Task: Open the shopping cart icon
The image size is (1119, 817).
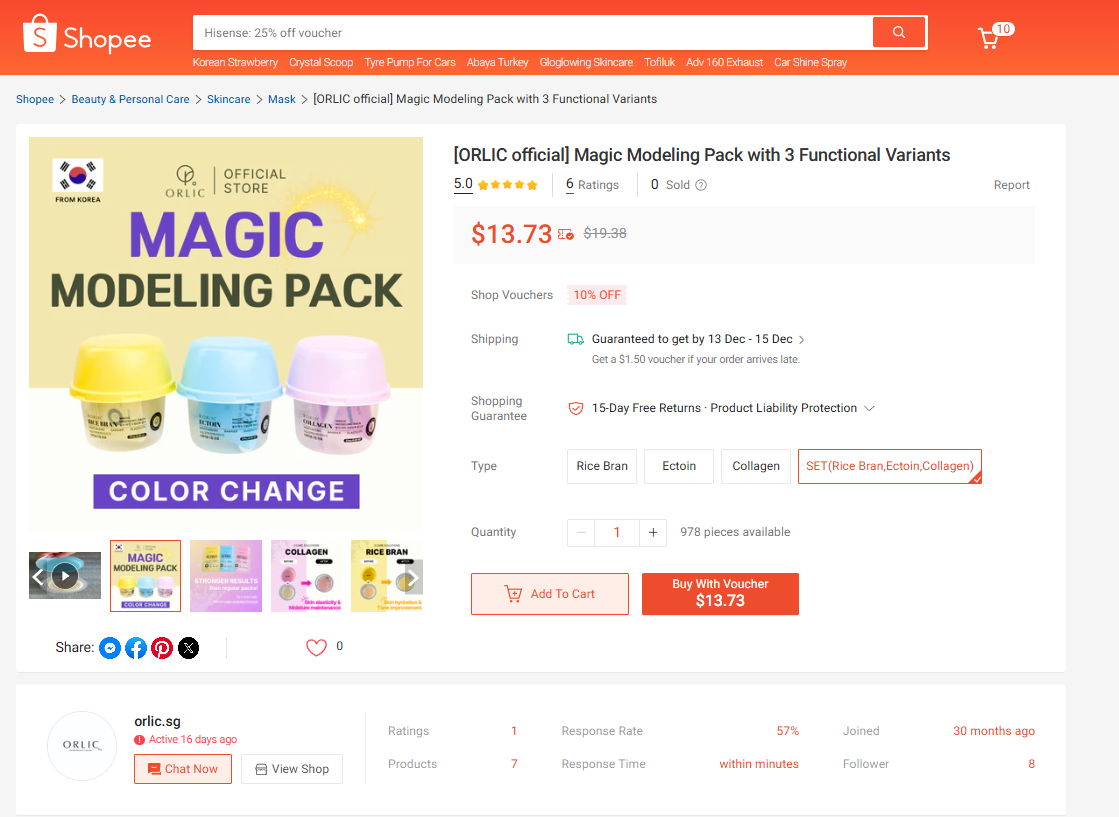Action: point(989,38)
